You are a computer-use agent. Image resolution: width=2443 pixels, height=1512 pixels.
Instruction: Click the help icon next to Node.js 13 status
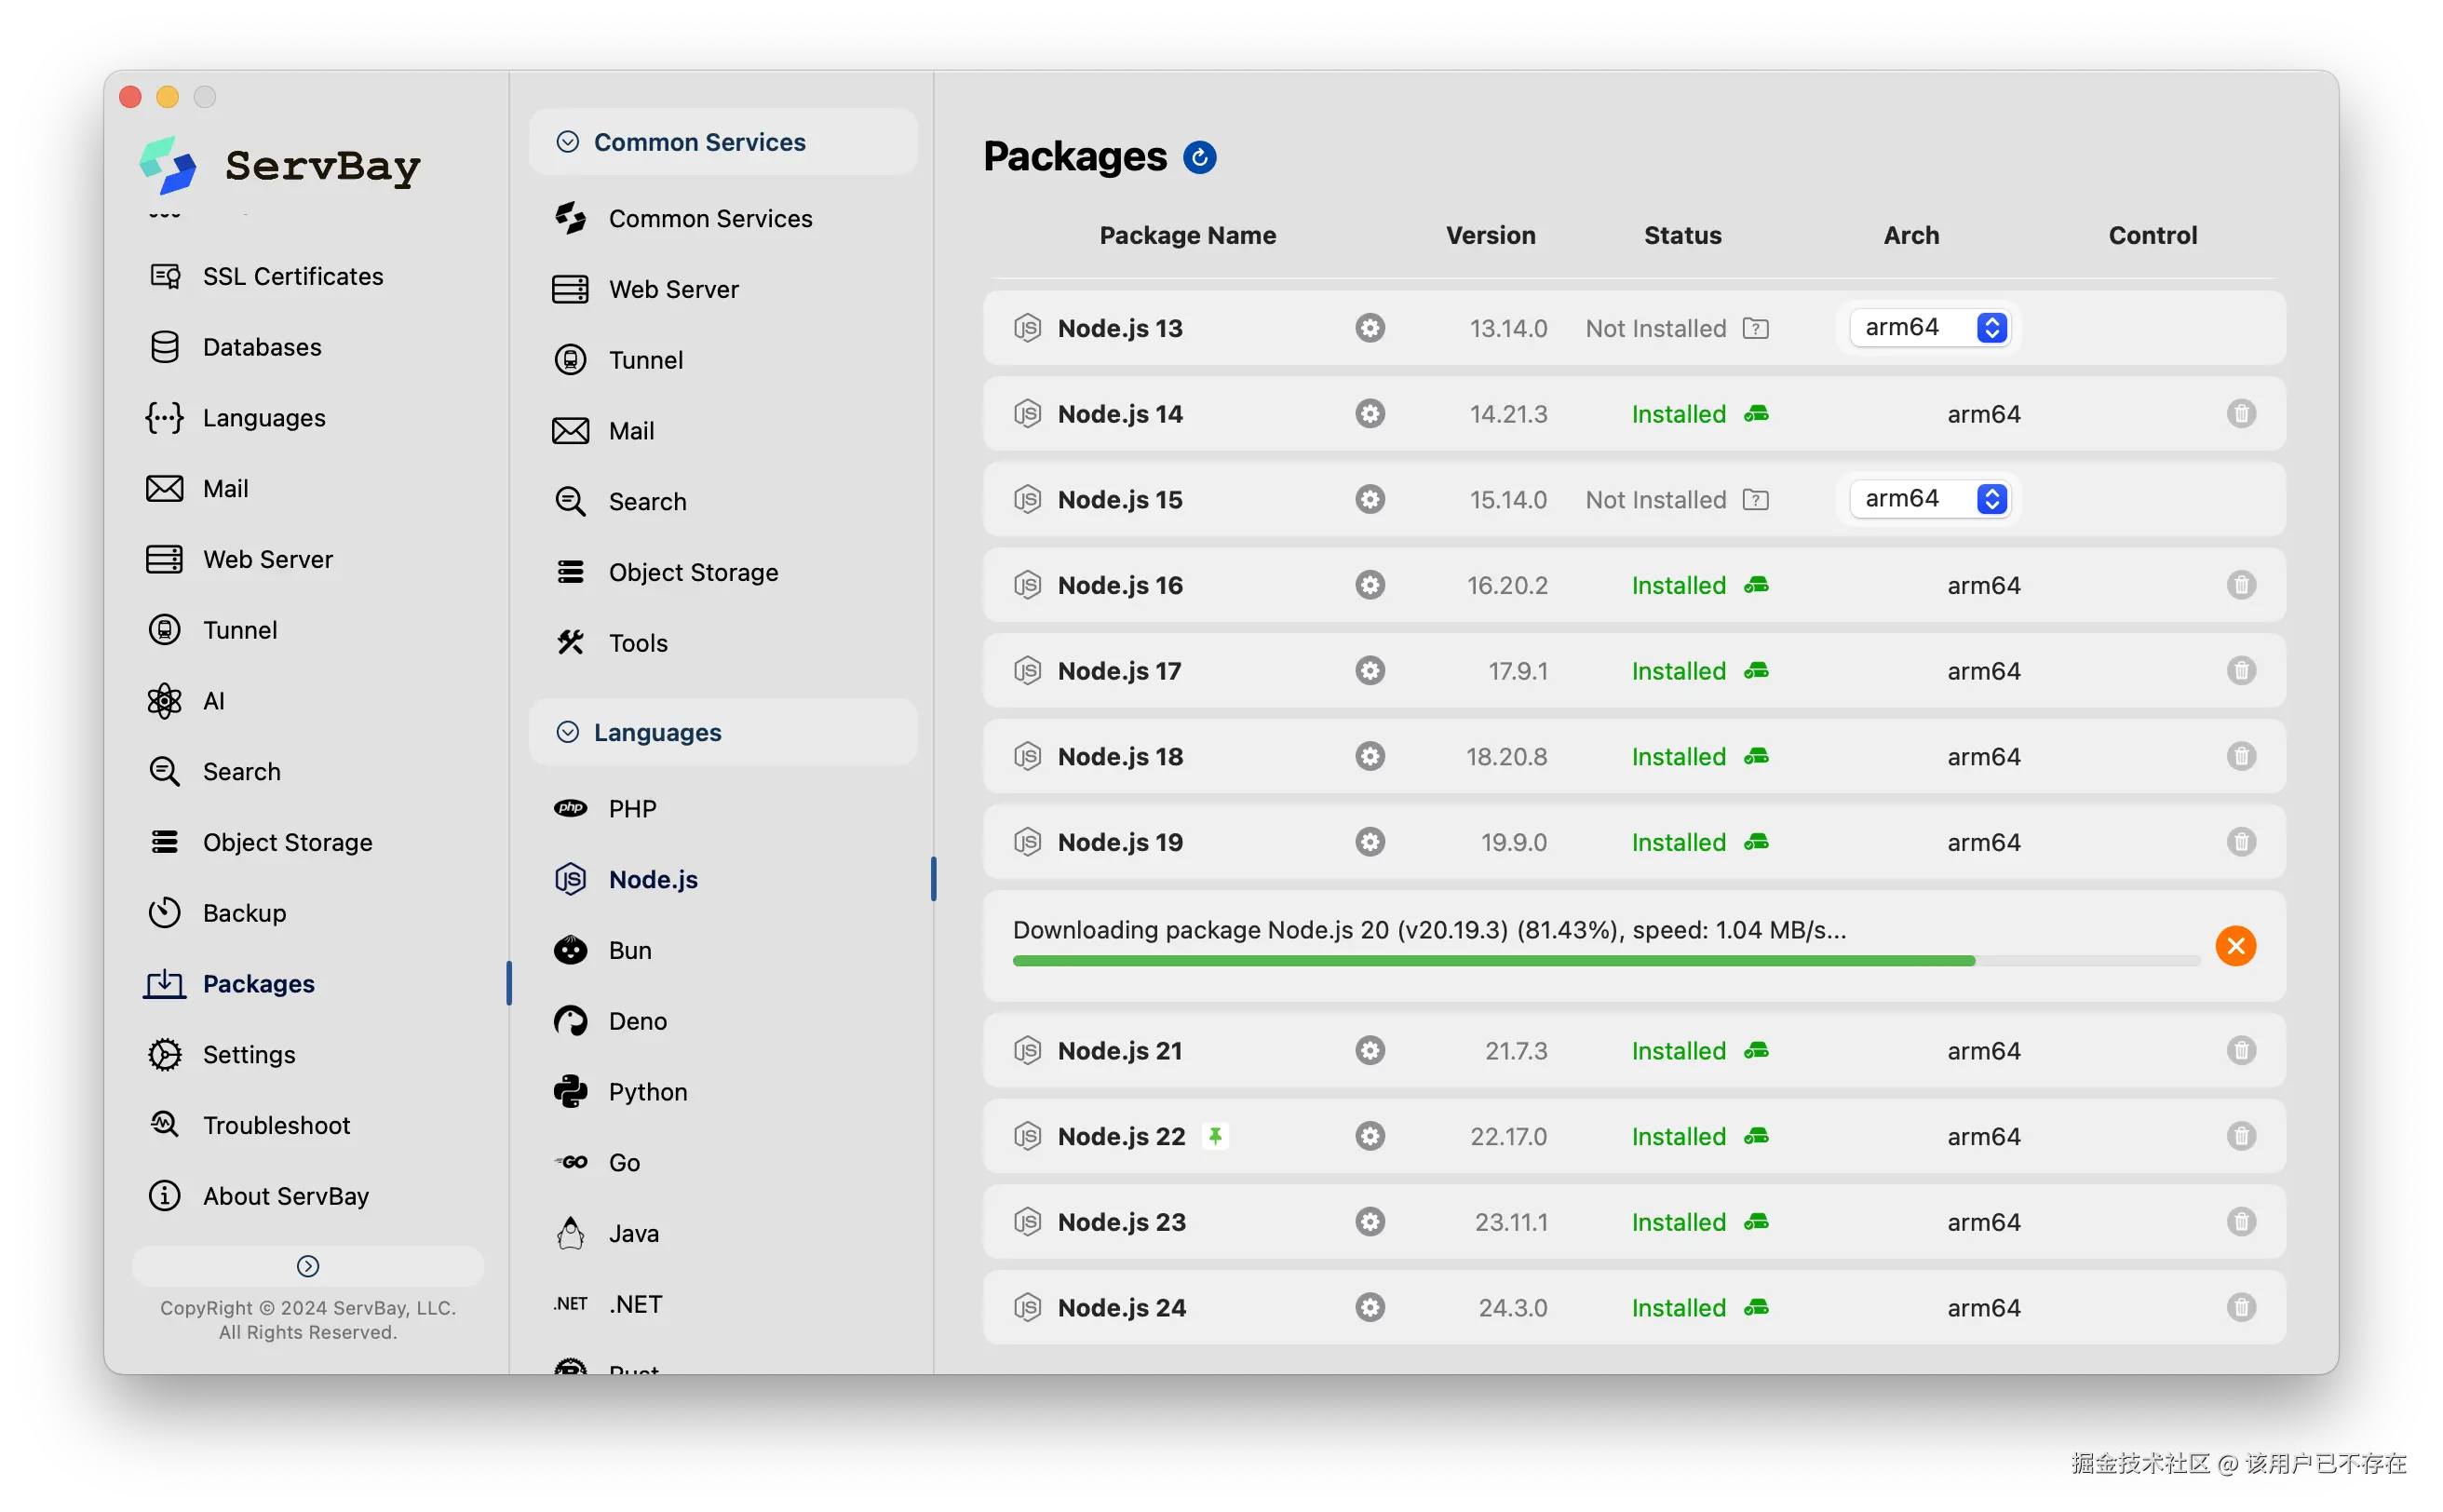(x=1755, y=328)
